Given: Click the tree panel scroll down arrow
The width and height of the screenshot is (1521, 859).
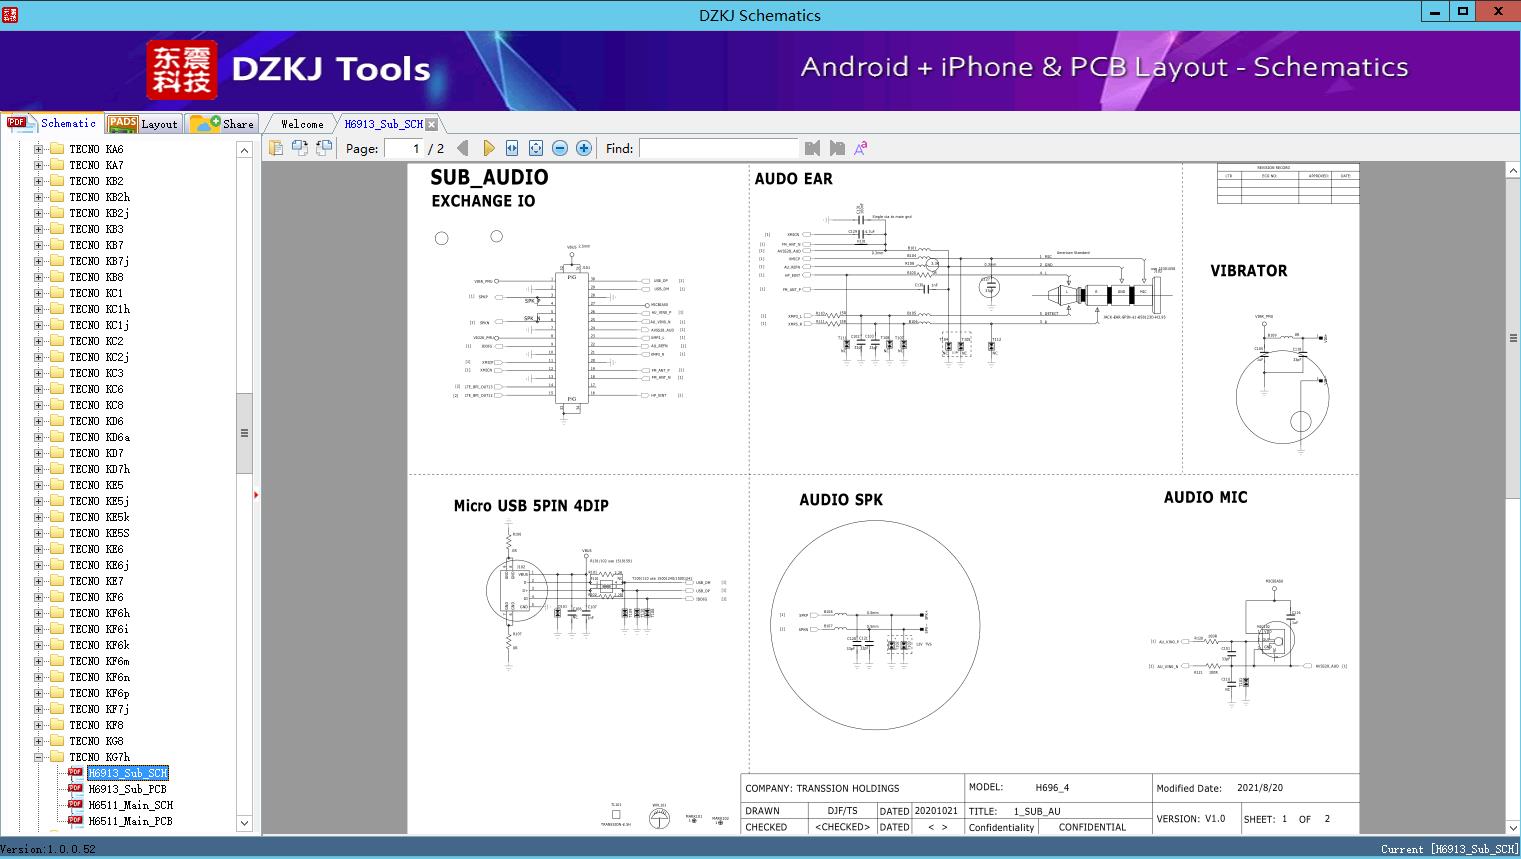Looking at the screenshot, I should pos(244,823).
